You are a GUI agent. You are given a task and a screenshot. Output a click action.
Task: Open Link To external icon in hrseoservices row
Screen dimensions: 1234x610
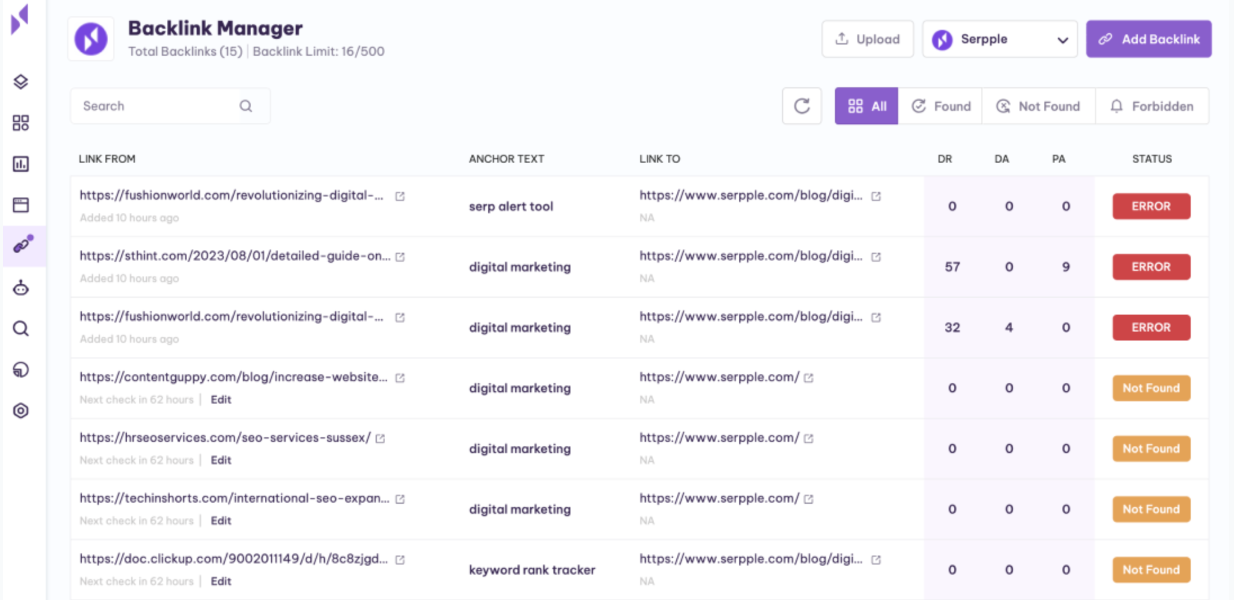coord(809,438)
